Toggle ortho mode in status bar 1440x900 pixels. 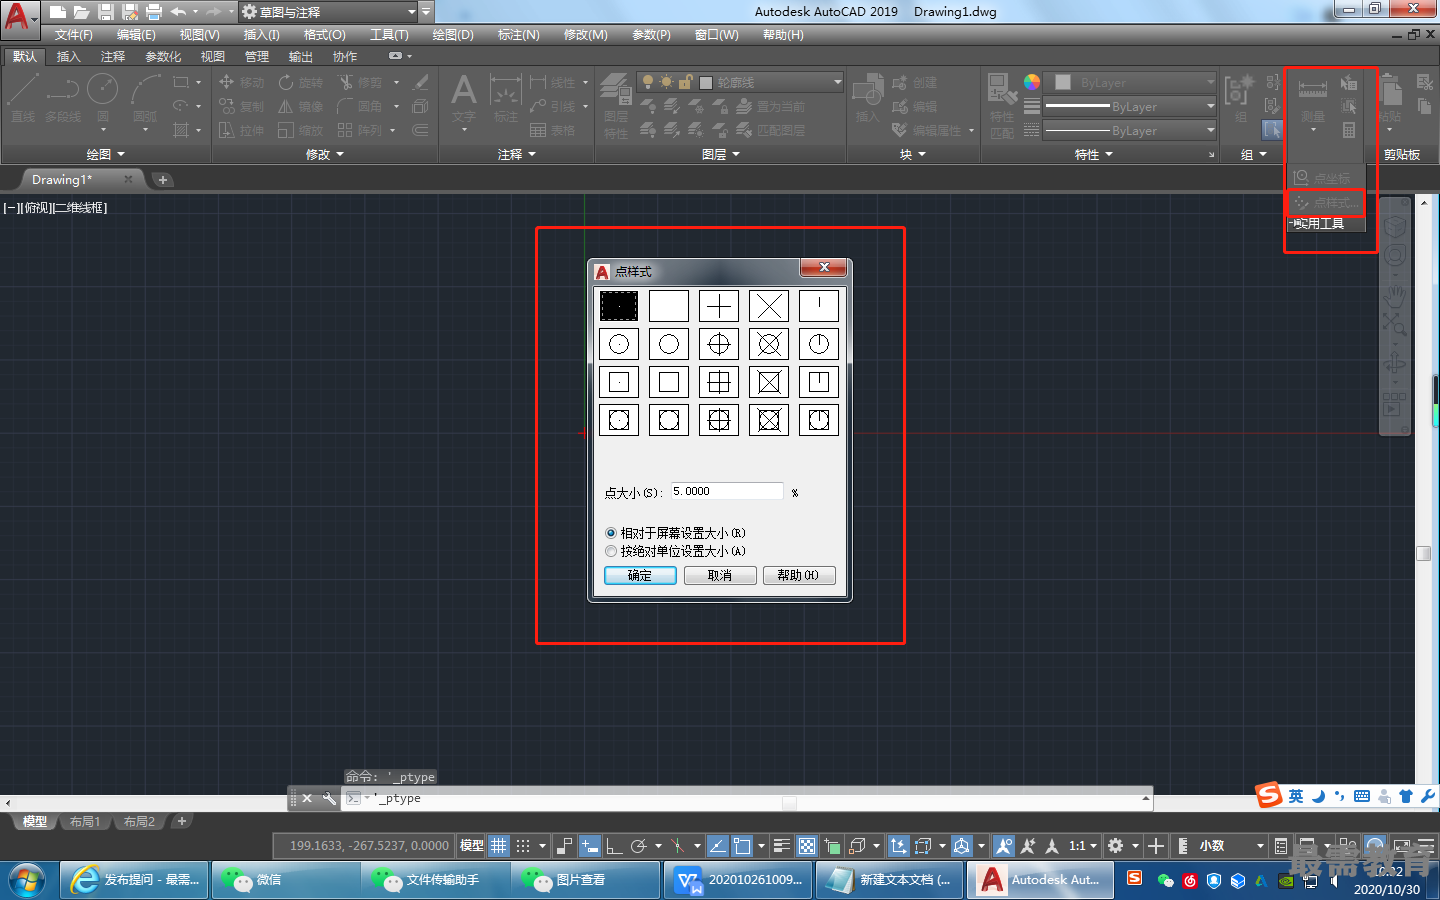pyautogui.click(x=614, y=846)
